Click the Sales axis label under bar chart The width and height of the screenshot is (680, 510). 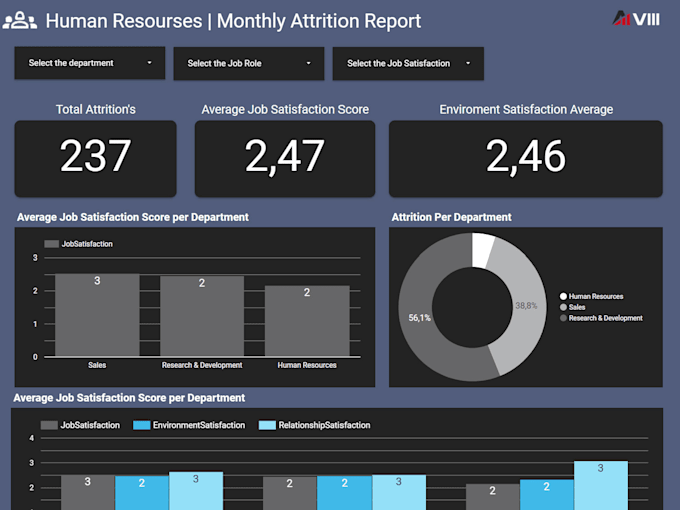pos(97,365)
